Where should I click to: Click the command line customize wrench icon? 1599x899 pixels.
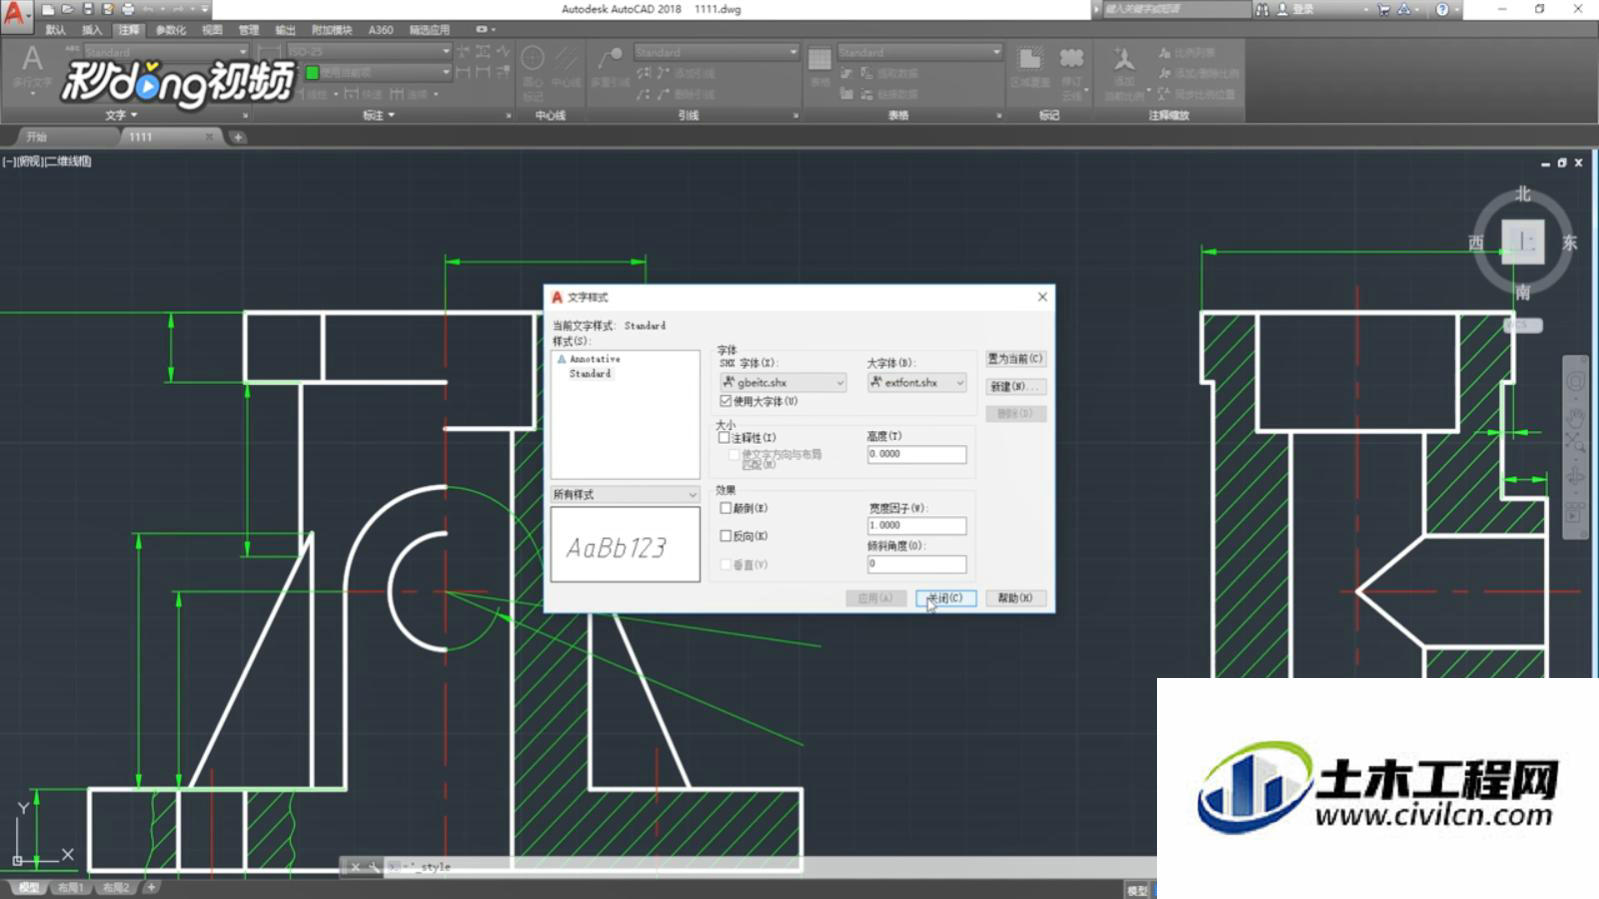tap(373, 867)
